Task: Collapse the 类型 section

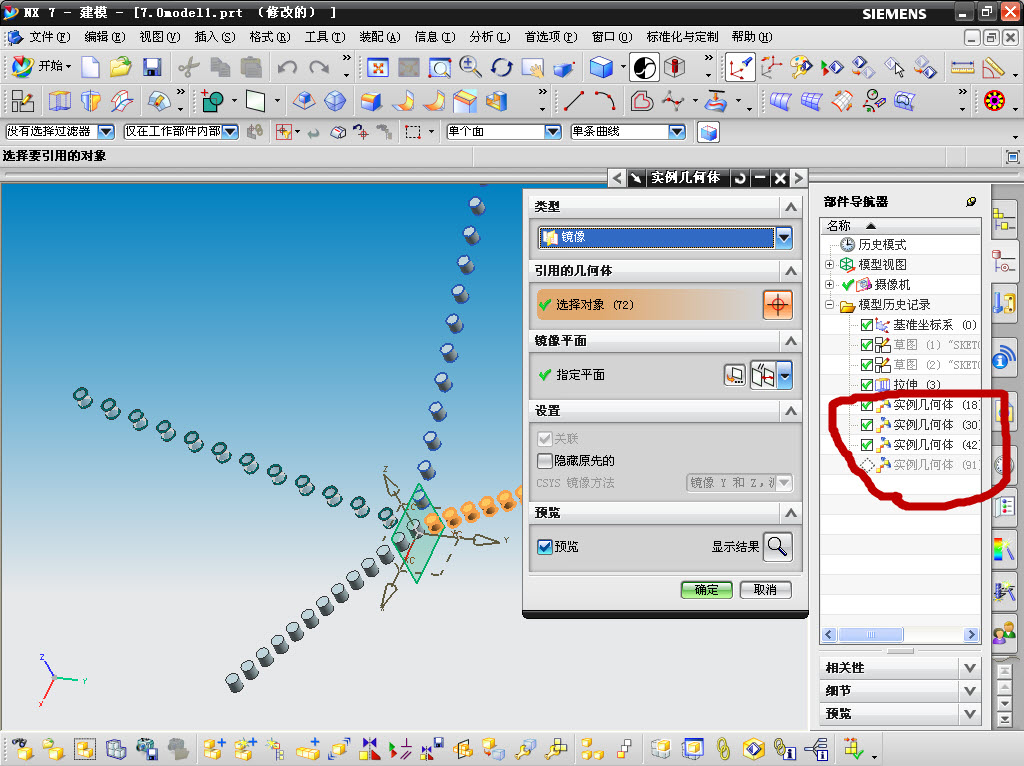Action: 790,207
